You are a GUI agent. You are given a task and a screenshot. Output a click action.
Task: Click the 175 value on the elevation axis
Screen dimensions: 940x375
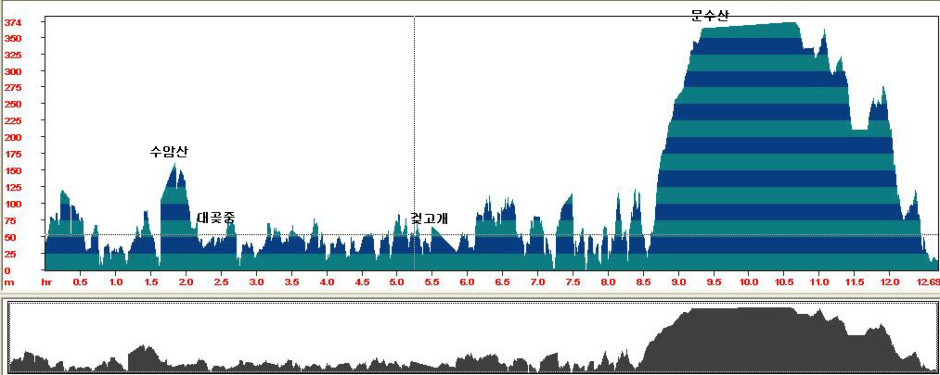[13, 154]
